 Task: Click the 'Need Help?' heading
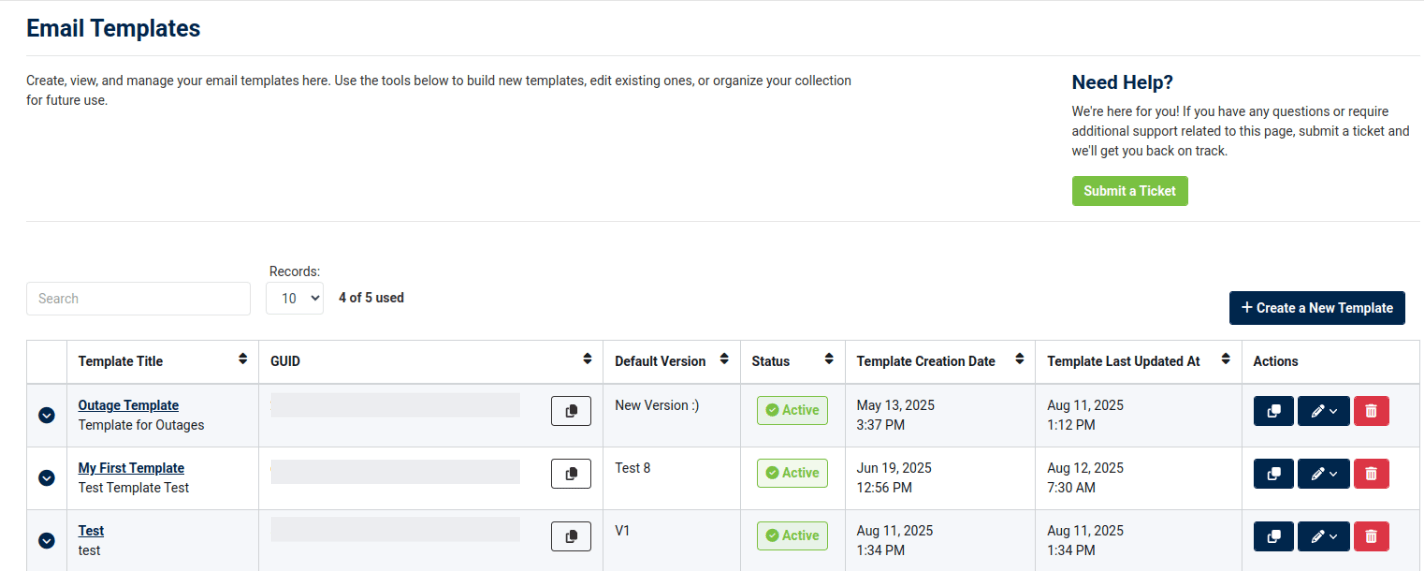point(1122,82)
